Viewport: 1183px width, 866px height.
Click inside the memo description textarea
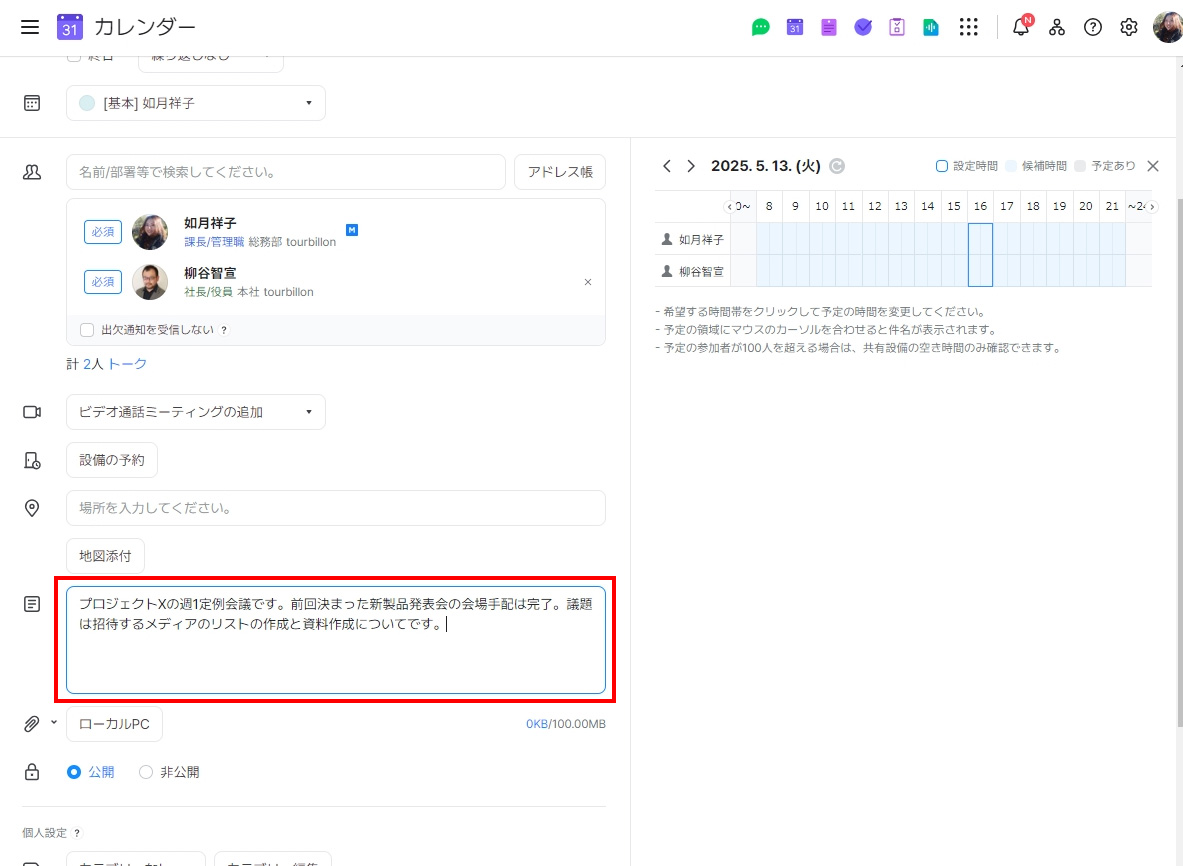(336, 640)
